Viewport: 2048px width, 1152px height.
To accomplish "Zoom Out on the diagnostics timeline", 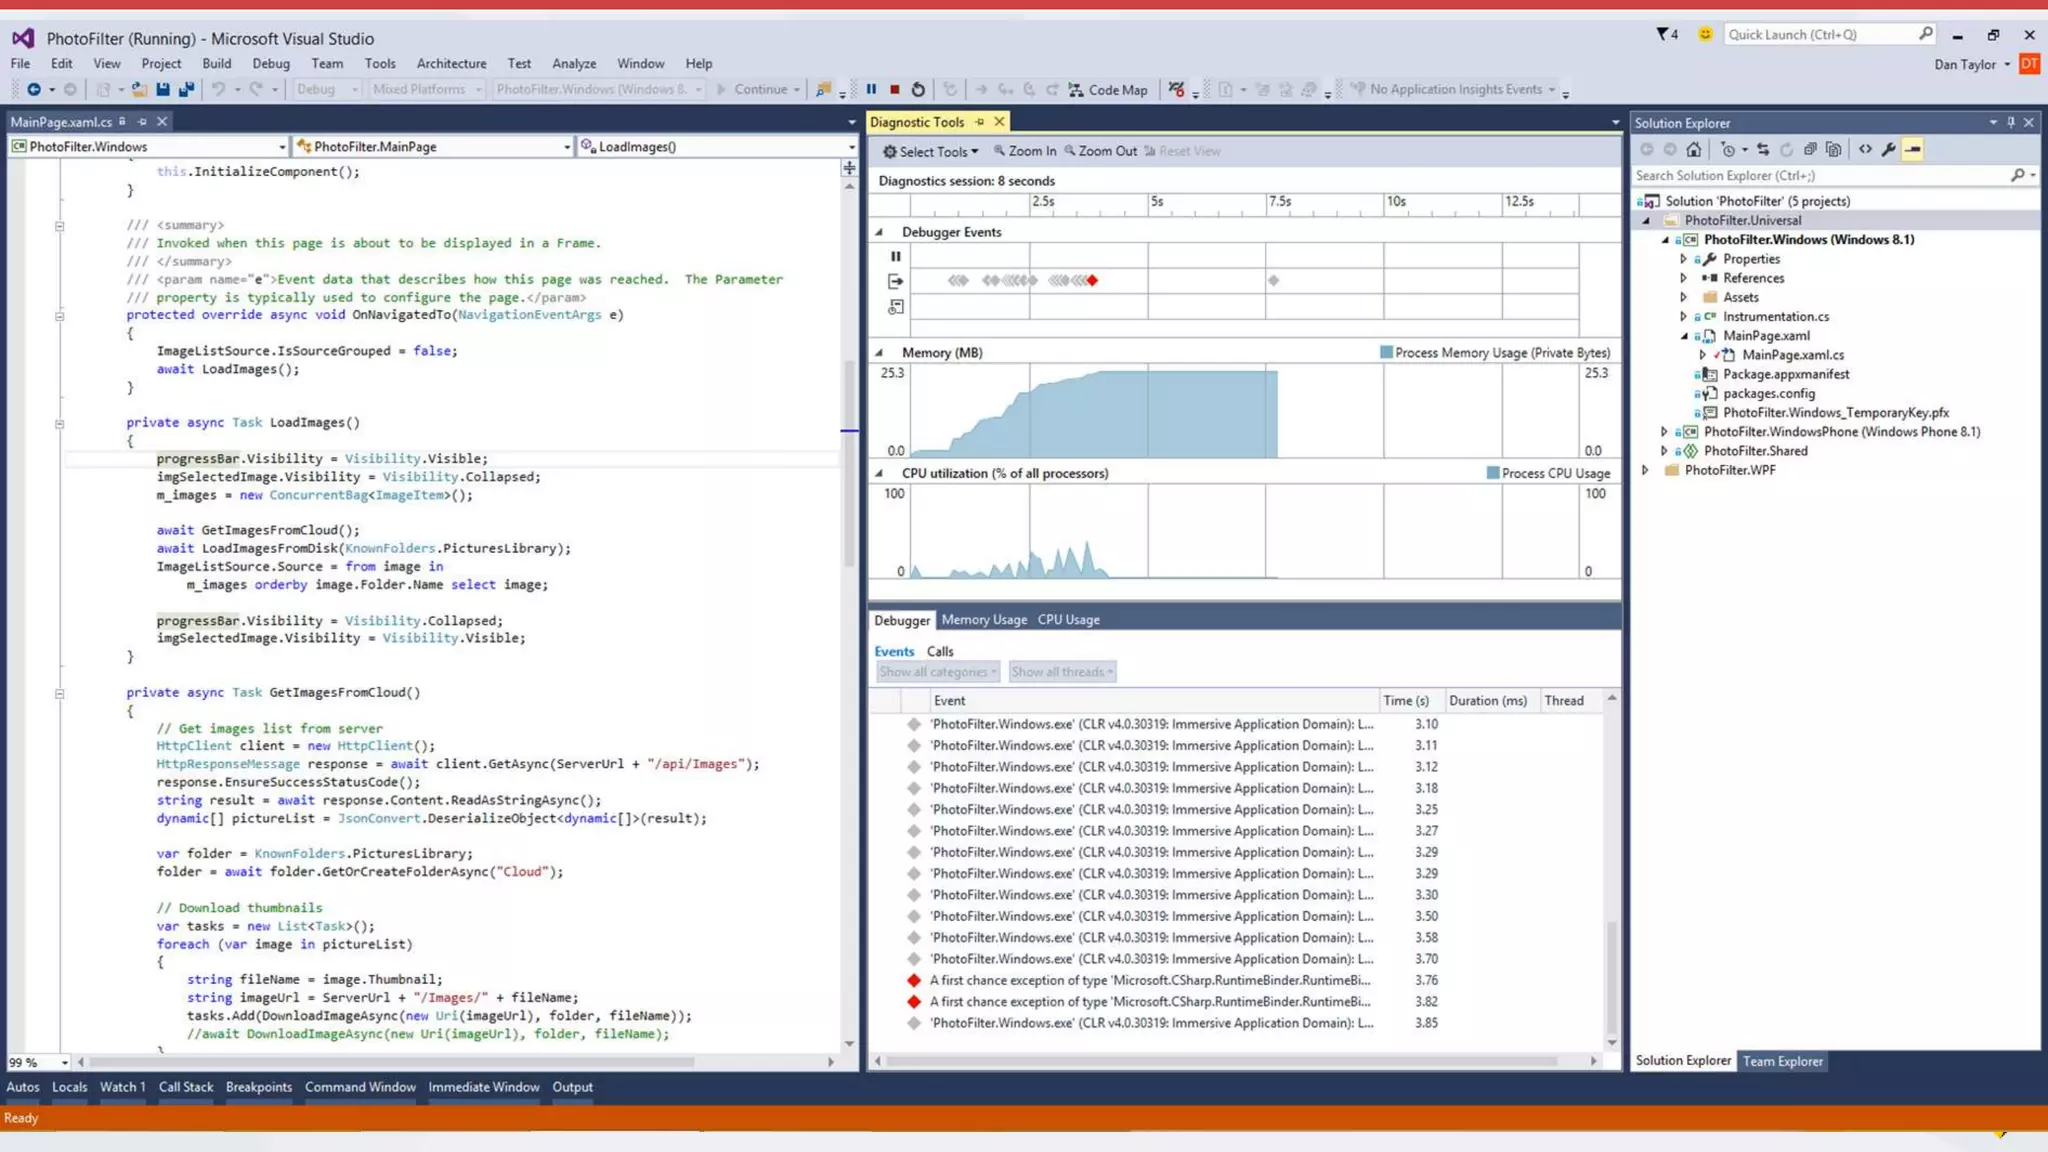I will coord(1100,151).
